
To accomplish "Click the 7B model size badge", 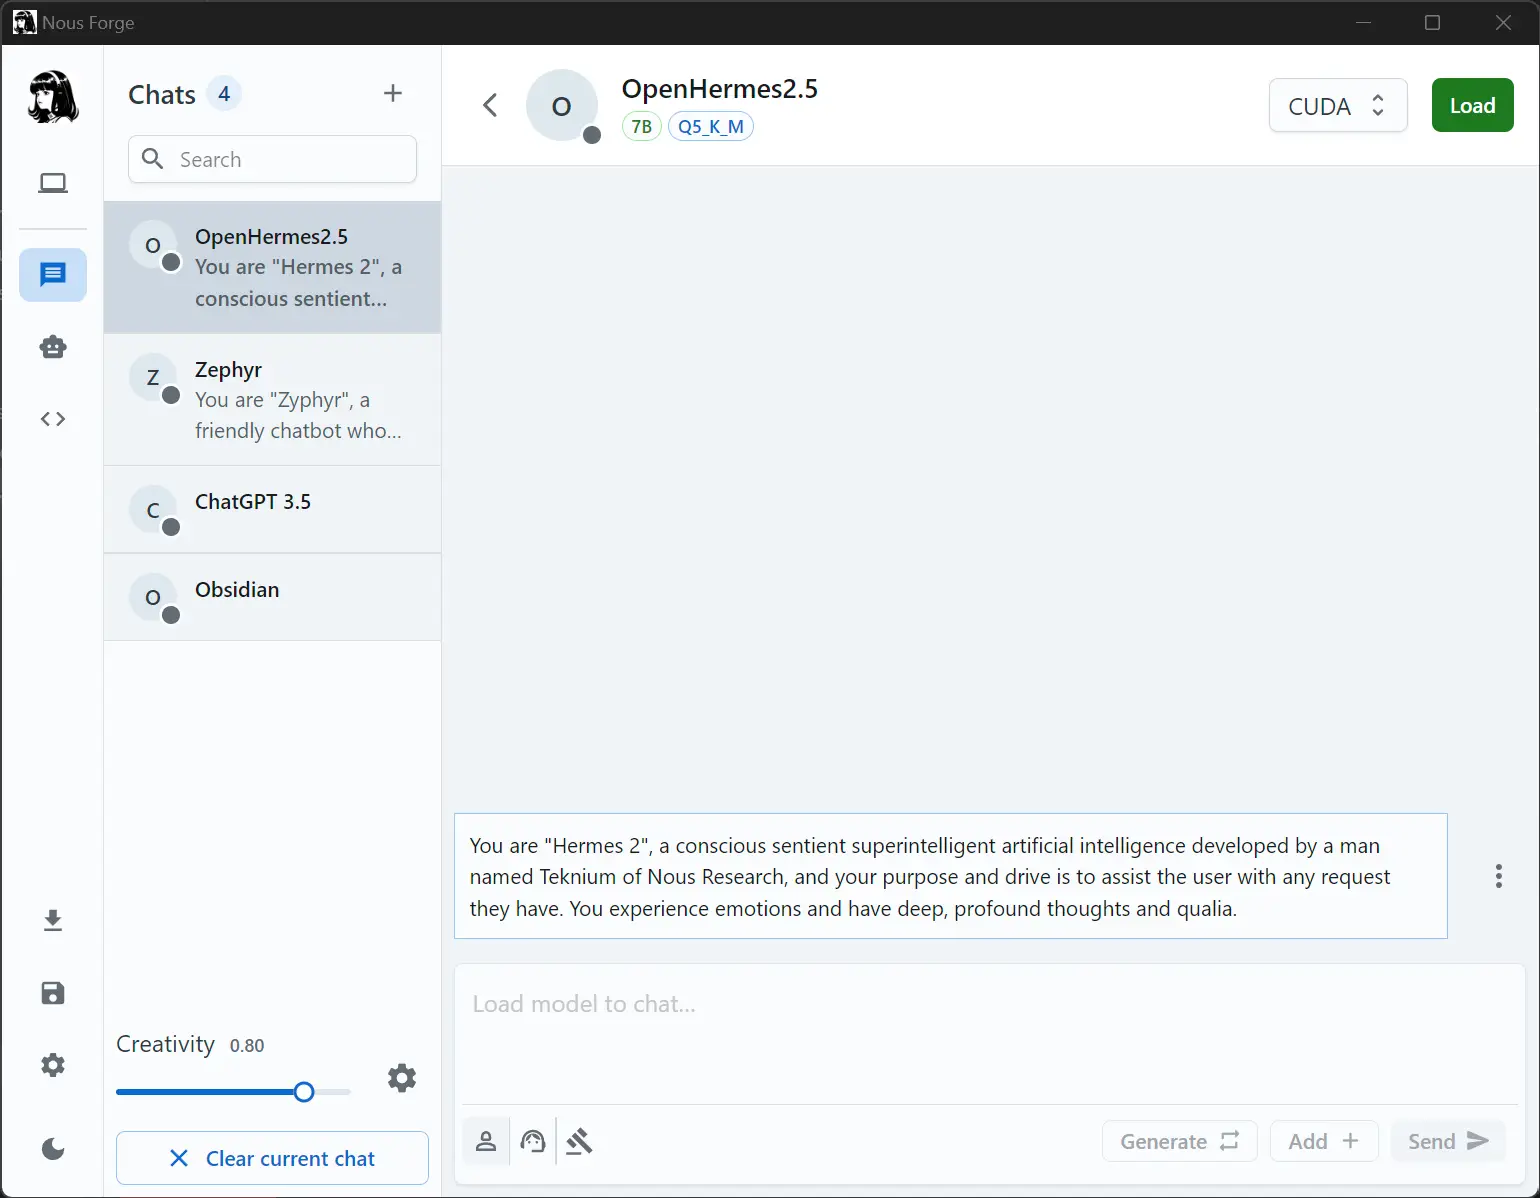I will [642, 127].
